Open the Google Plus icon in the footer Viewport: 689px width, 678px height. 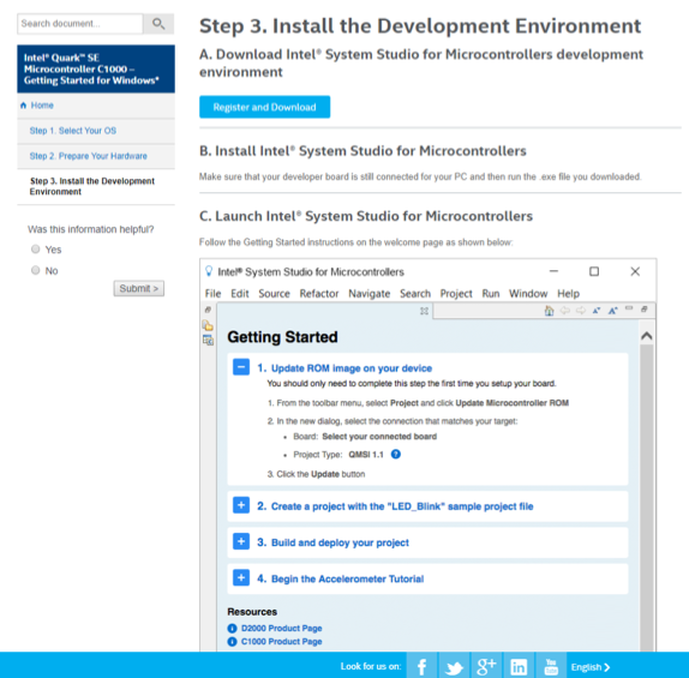pos(486,666)
